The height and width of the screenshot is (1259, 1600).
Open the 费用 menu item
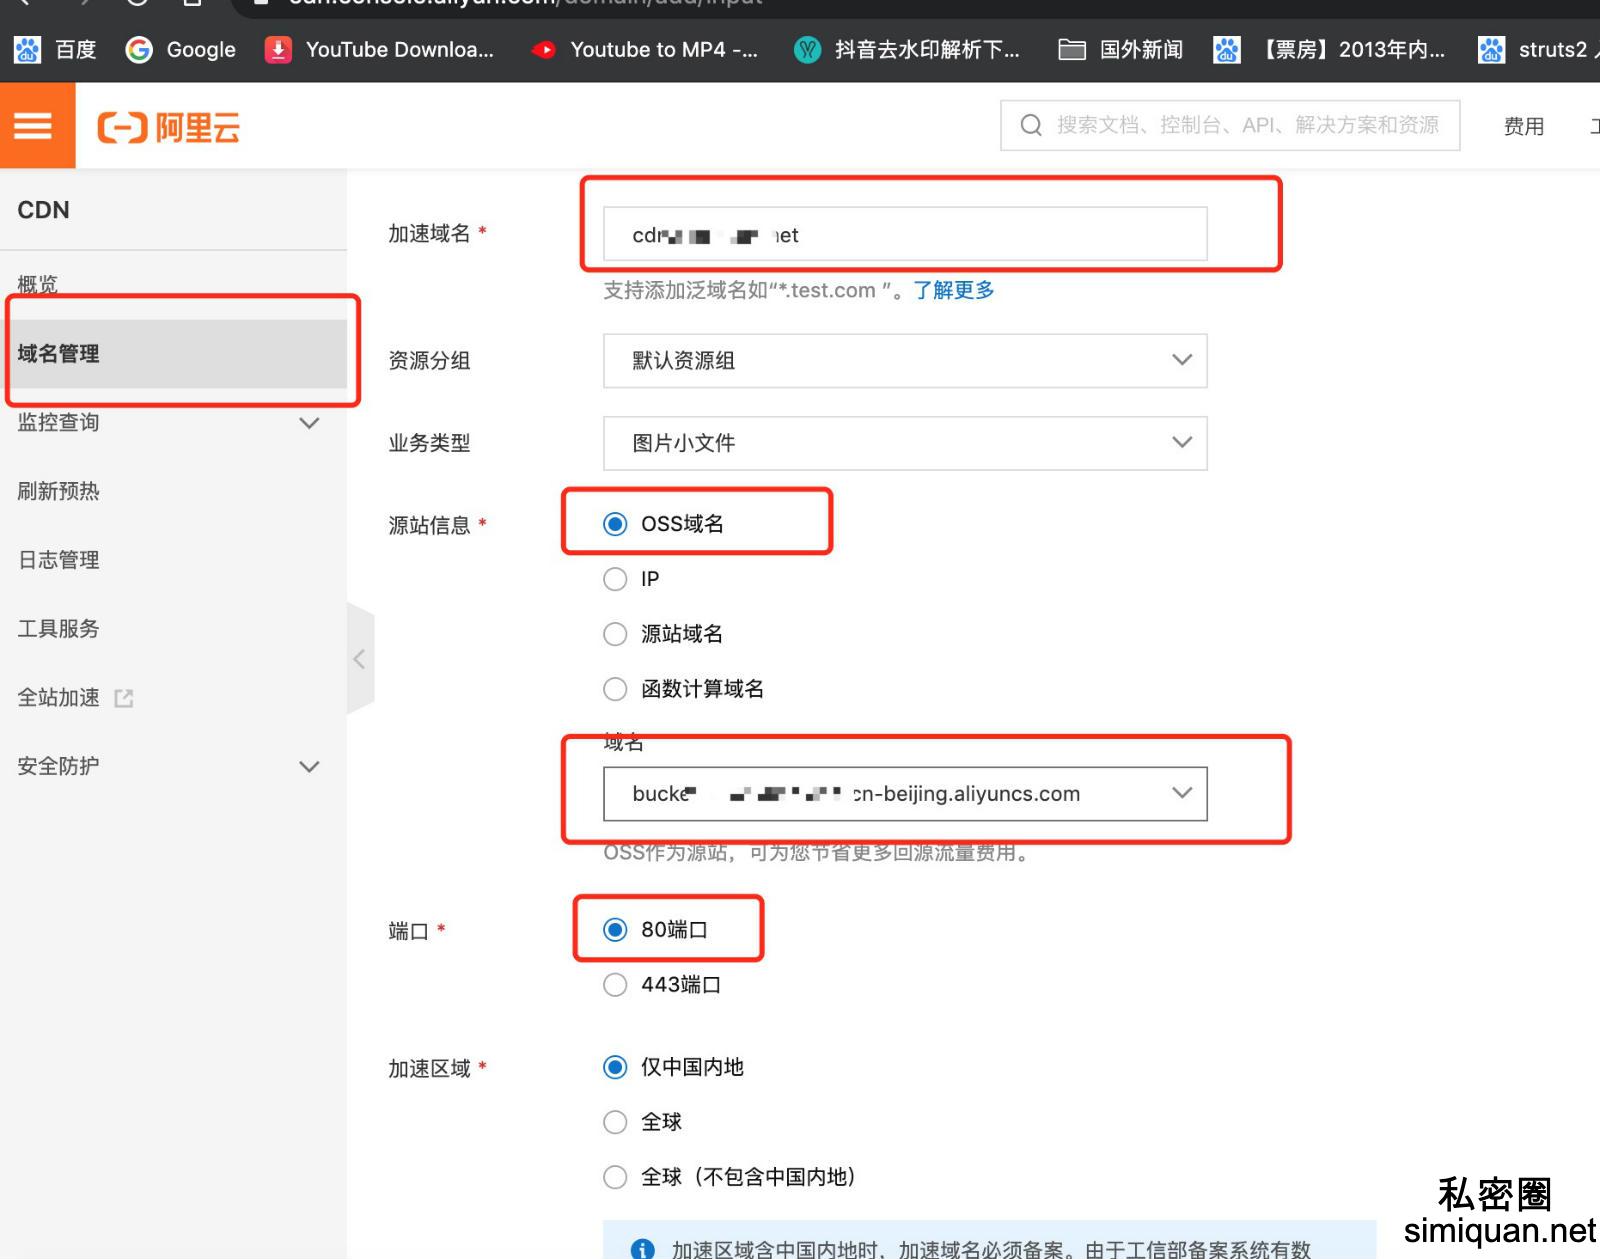pos(1523,126)
